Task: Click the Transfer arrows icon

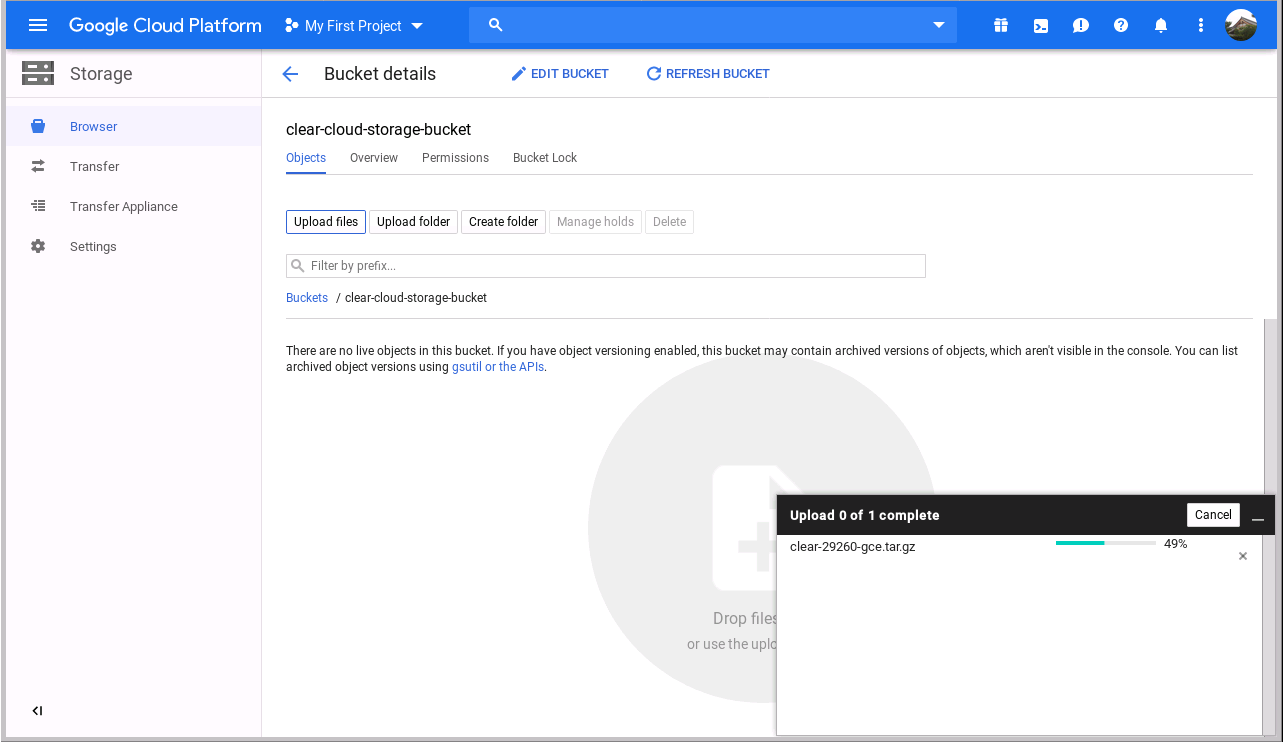Action: 38,167
